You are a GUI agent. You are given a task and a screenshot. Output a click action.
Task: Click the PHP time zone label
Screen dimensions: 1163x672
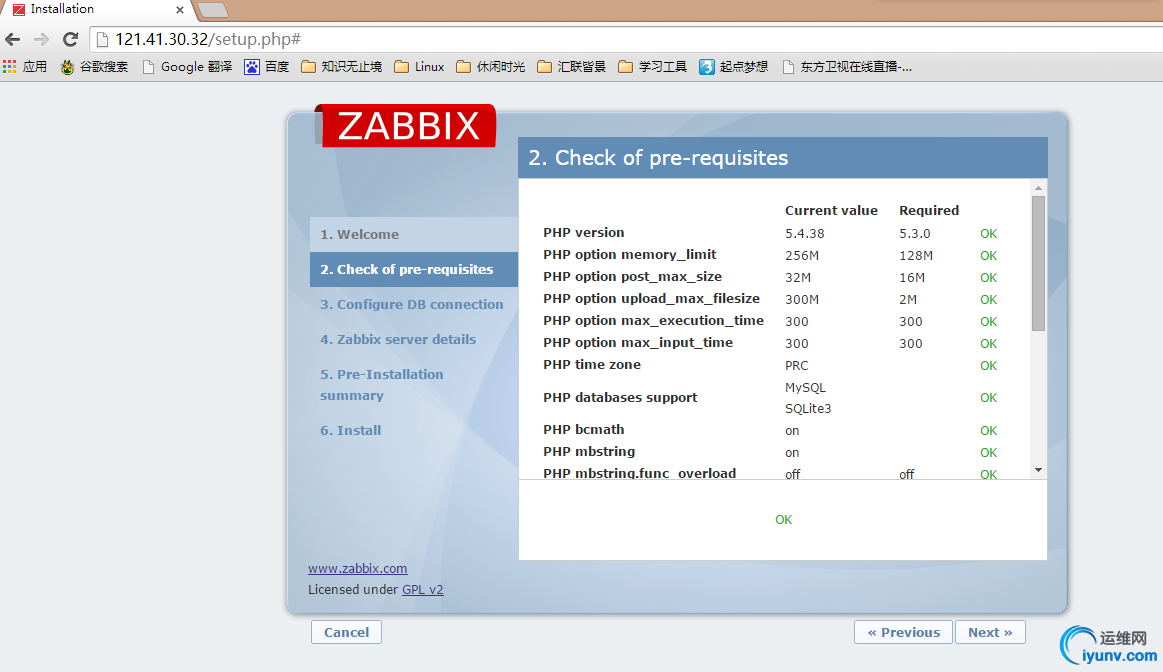click(592, 364)
